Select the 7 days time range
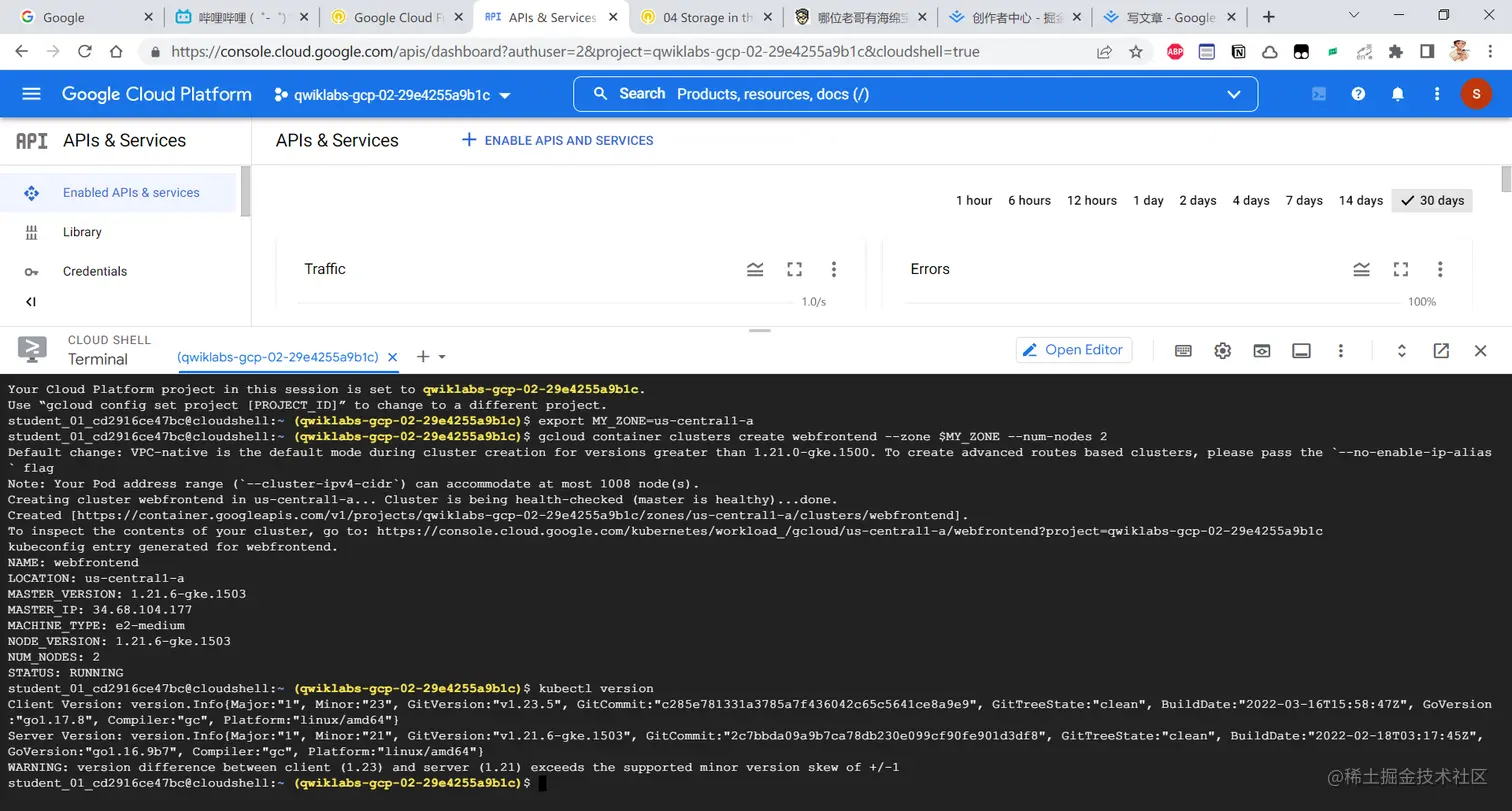The width and height of the screenshot is (1512, 811). coord(1304,201)
